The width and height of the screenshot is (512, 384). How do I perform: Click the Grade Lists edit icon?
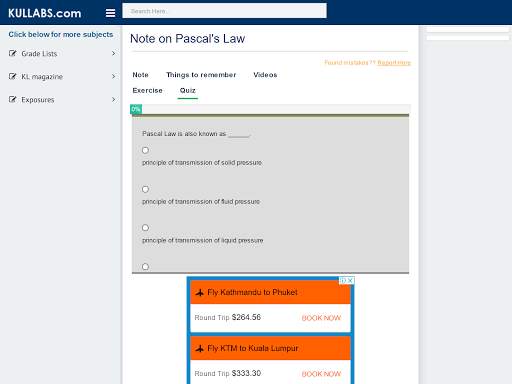pyautogui.click(x=13, y=53)
